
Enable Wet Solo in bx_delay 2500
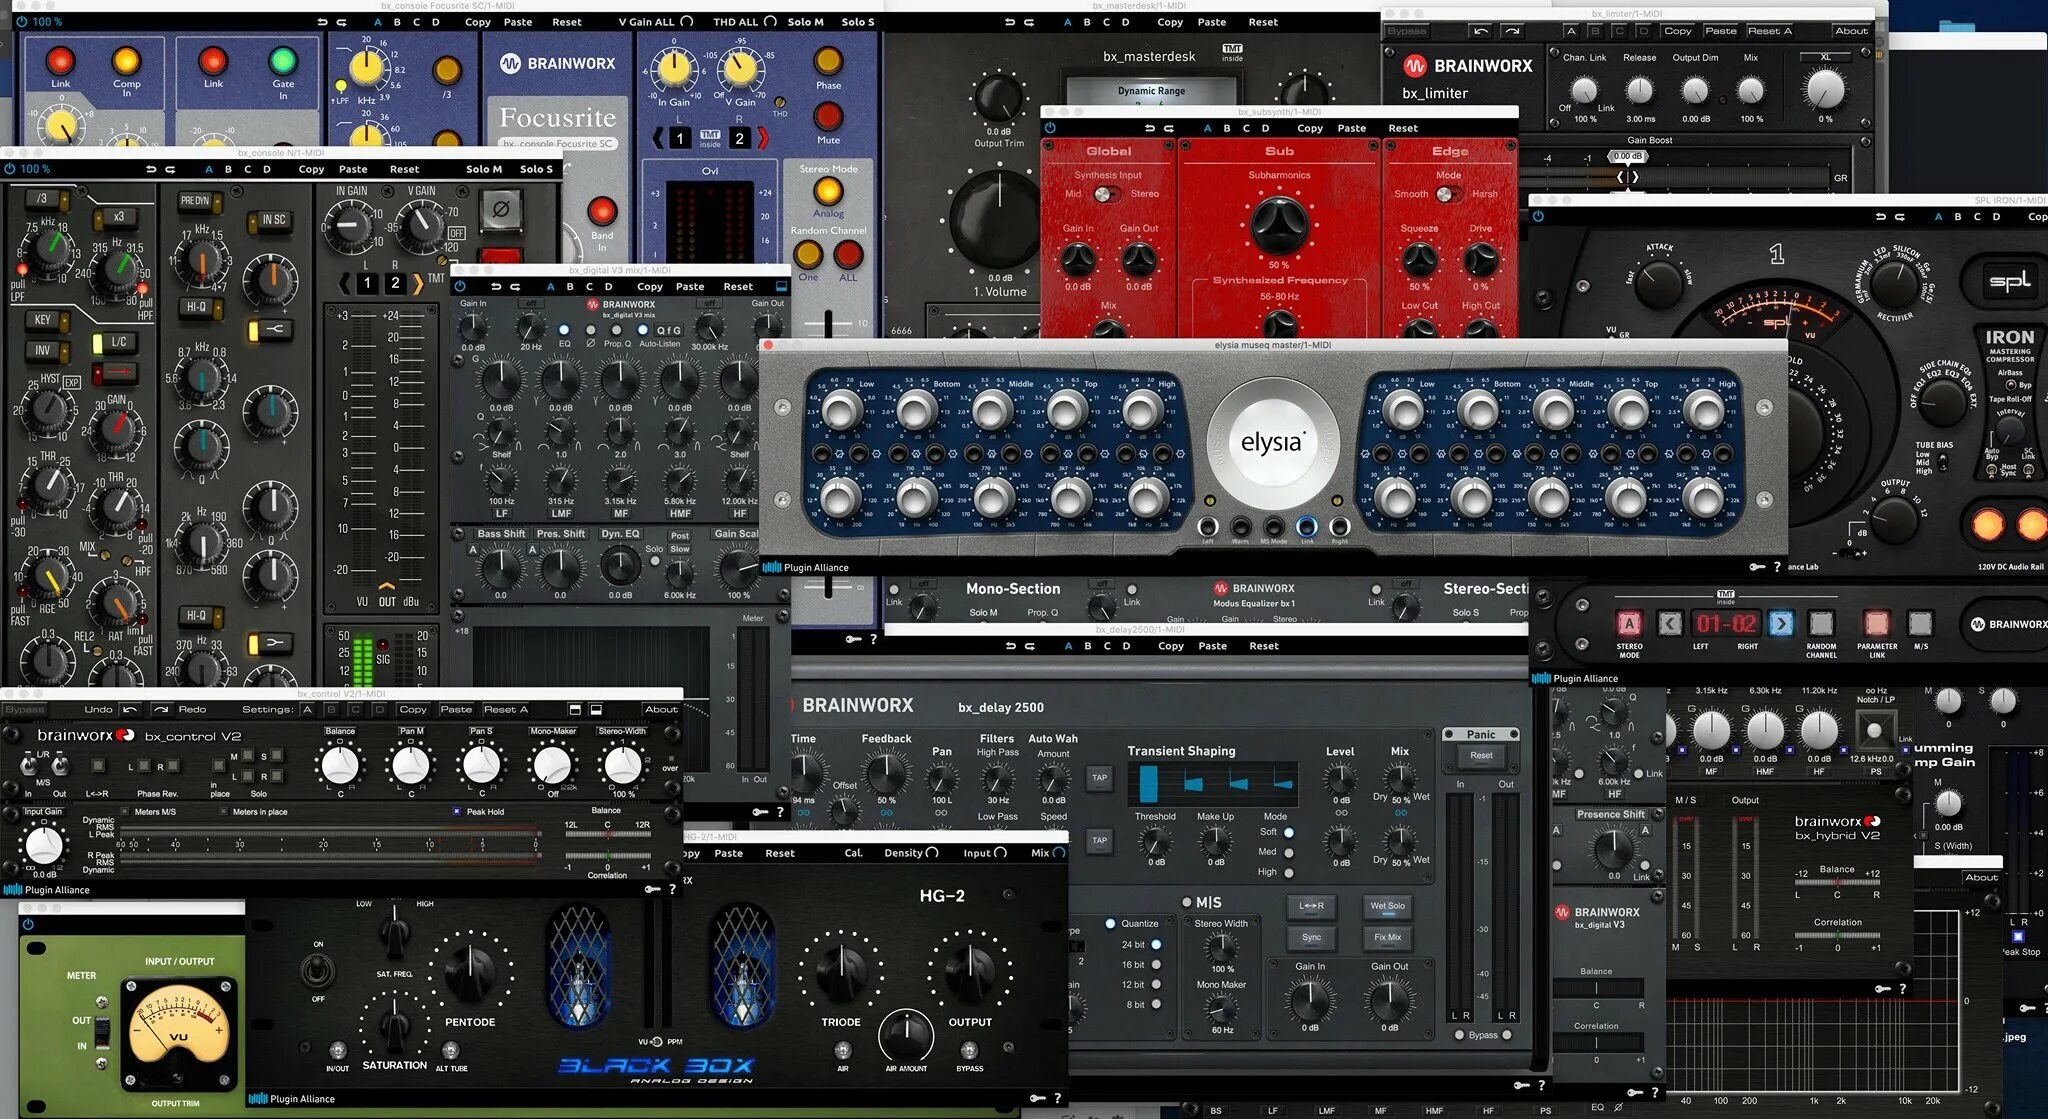[1386, 906]
